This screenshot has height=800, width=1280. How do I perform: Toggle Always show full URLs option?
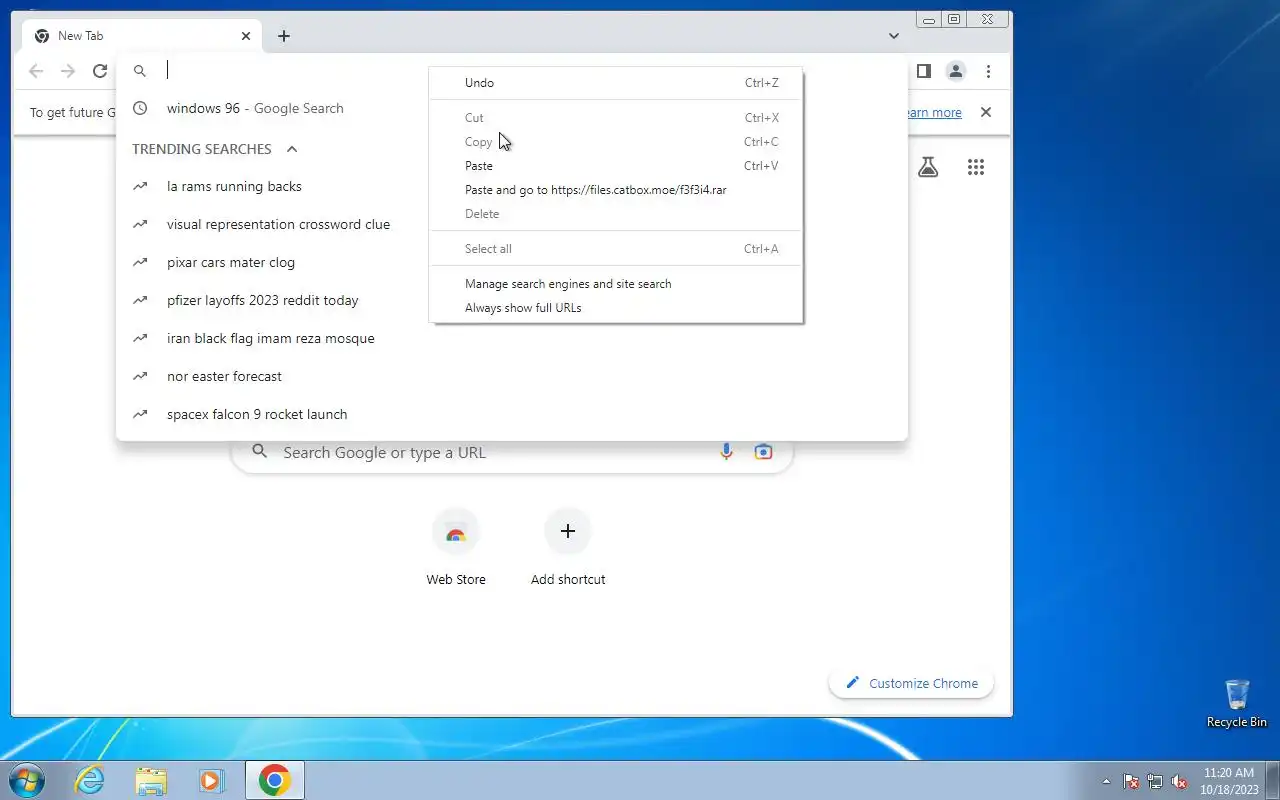coord(616,308)
